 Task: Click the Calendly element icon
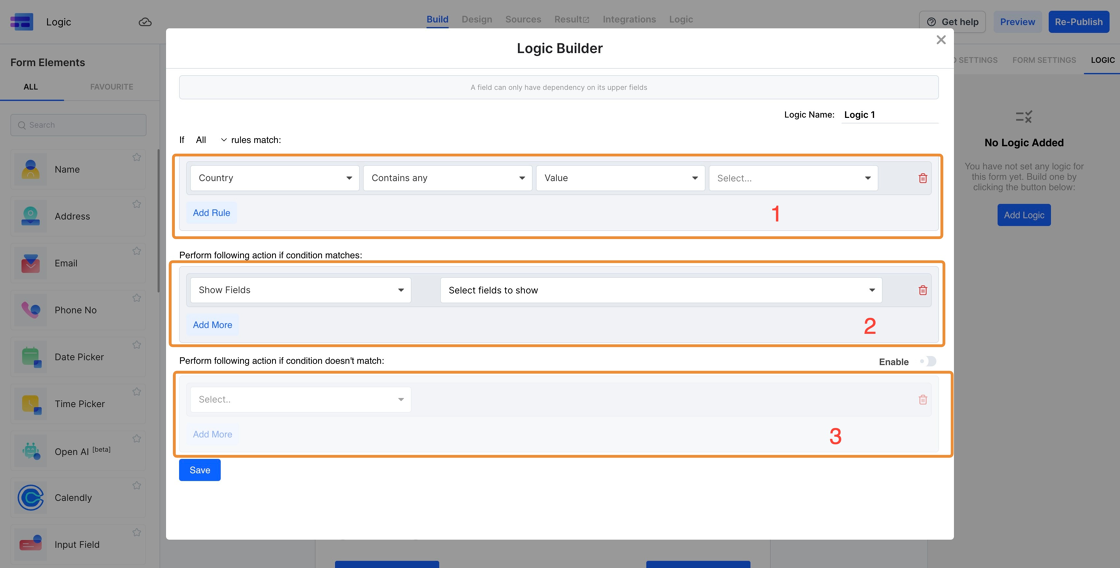pyautogui.click(x=31, y=497)
